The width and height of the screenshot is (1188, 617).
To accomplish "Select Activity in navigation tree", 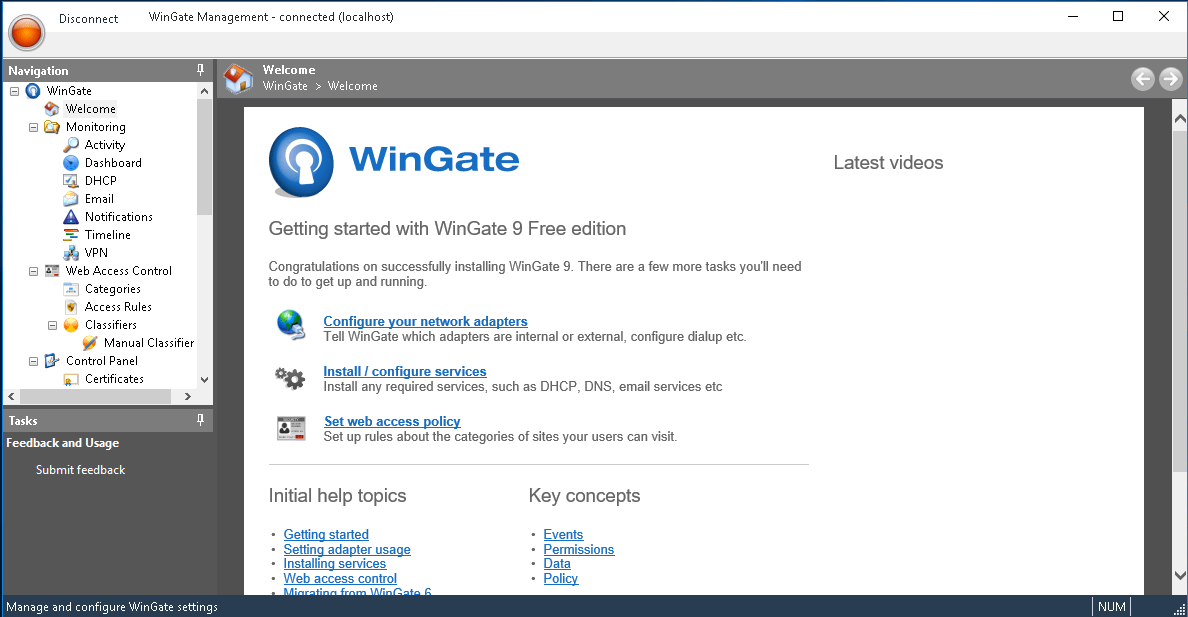I will (x=105, y=145).
